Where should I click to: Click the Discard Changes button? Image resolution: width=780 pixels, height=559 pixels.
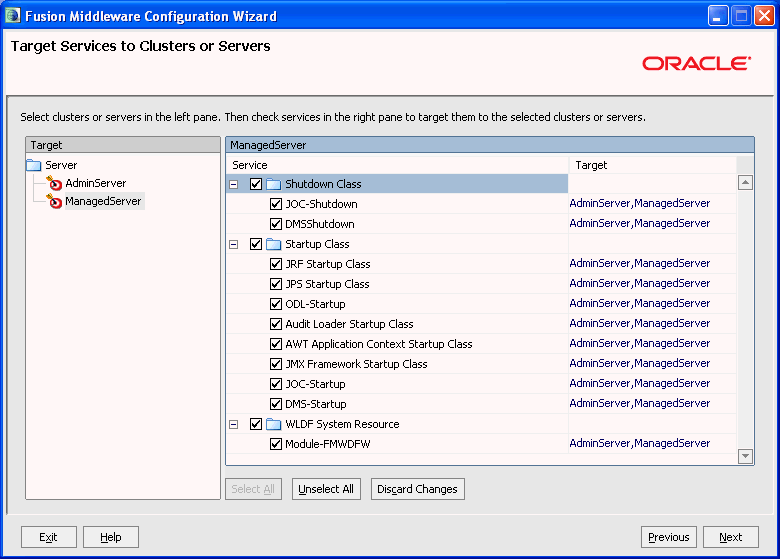pyautogui.click(x=417, y=489)
